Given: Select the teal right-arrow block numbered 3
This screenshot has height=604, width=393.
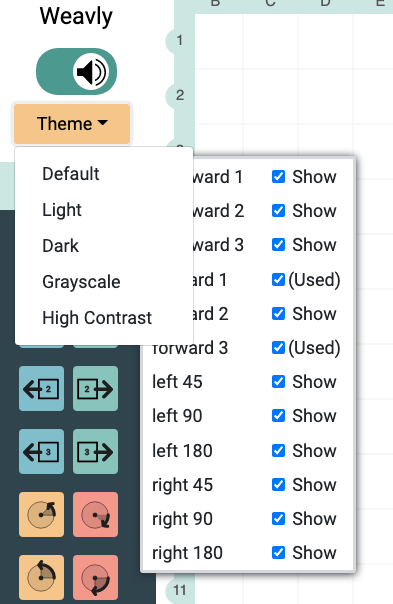Looking at the screenshot, I should point(95,451).
